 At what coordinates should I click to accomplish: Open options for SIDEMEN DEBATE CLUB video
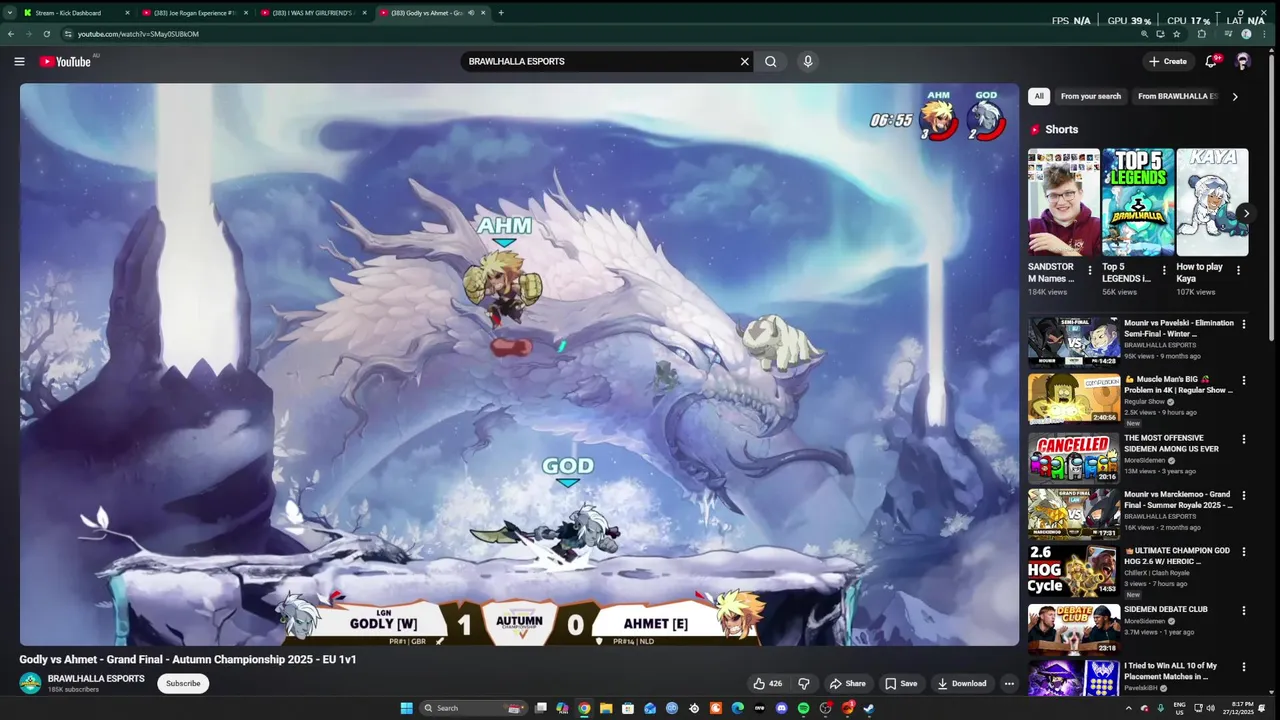1244,610
